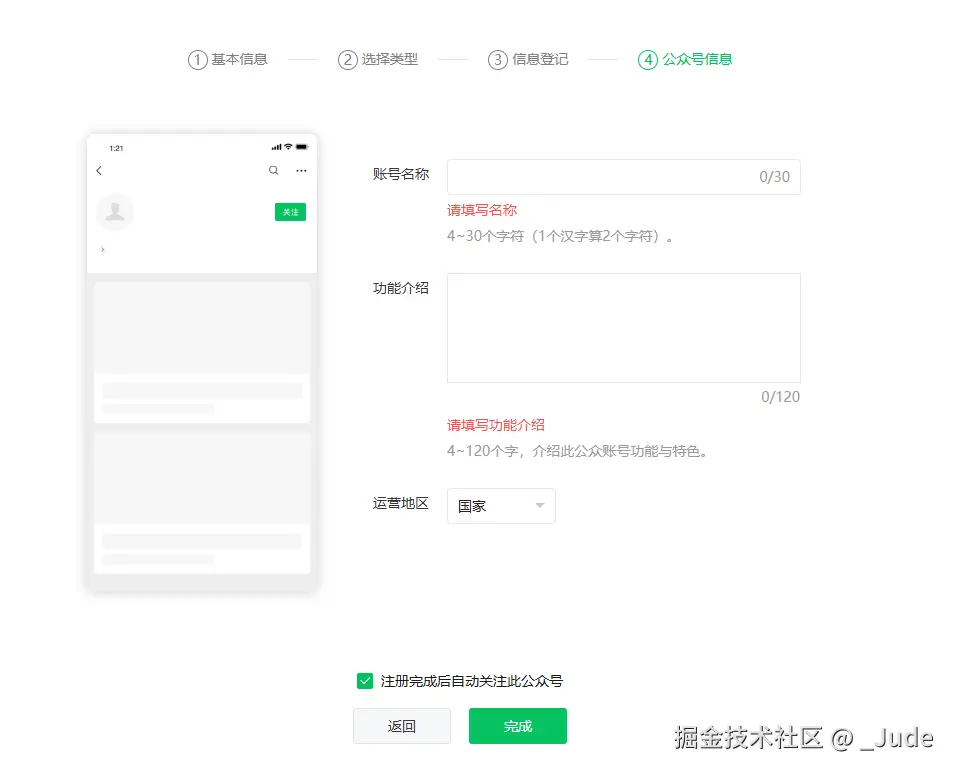
Task: Click the search icon in the phone preview
Action: pyautogui.click(x=273, y=170)
